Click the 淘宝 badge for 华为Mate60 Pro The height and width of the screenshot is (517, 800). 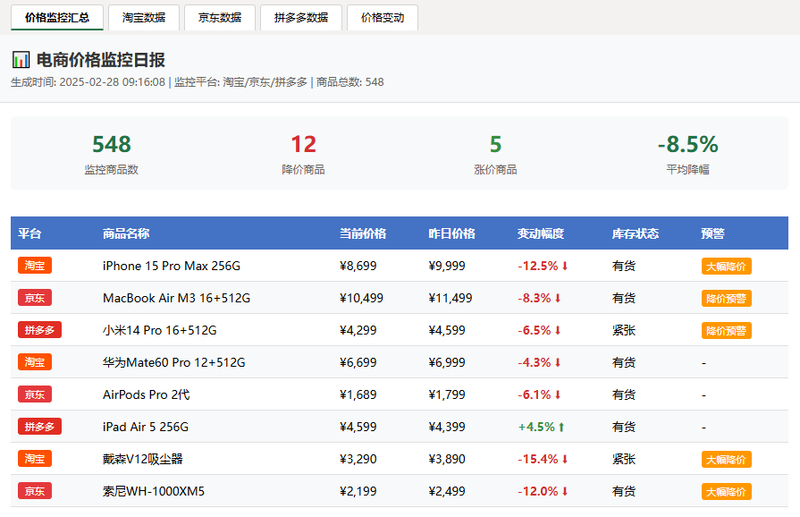coord(35,362)
